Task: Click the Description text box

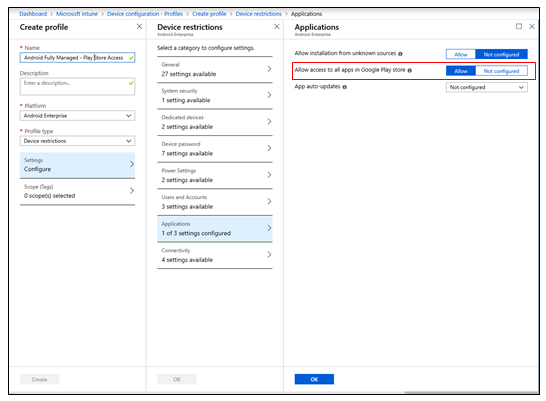Action: click(x=77, y=86)
